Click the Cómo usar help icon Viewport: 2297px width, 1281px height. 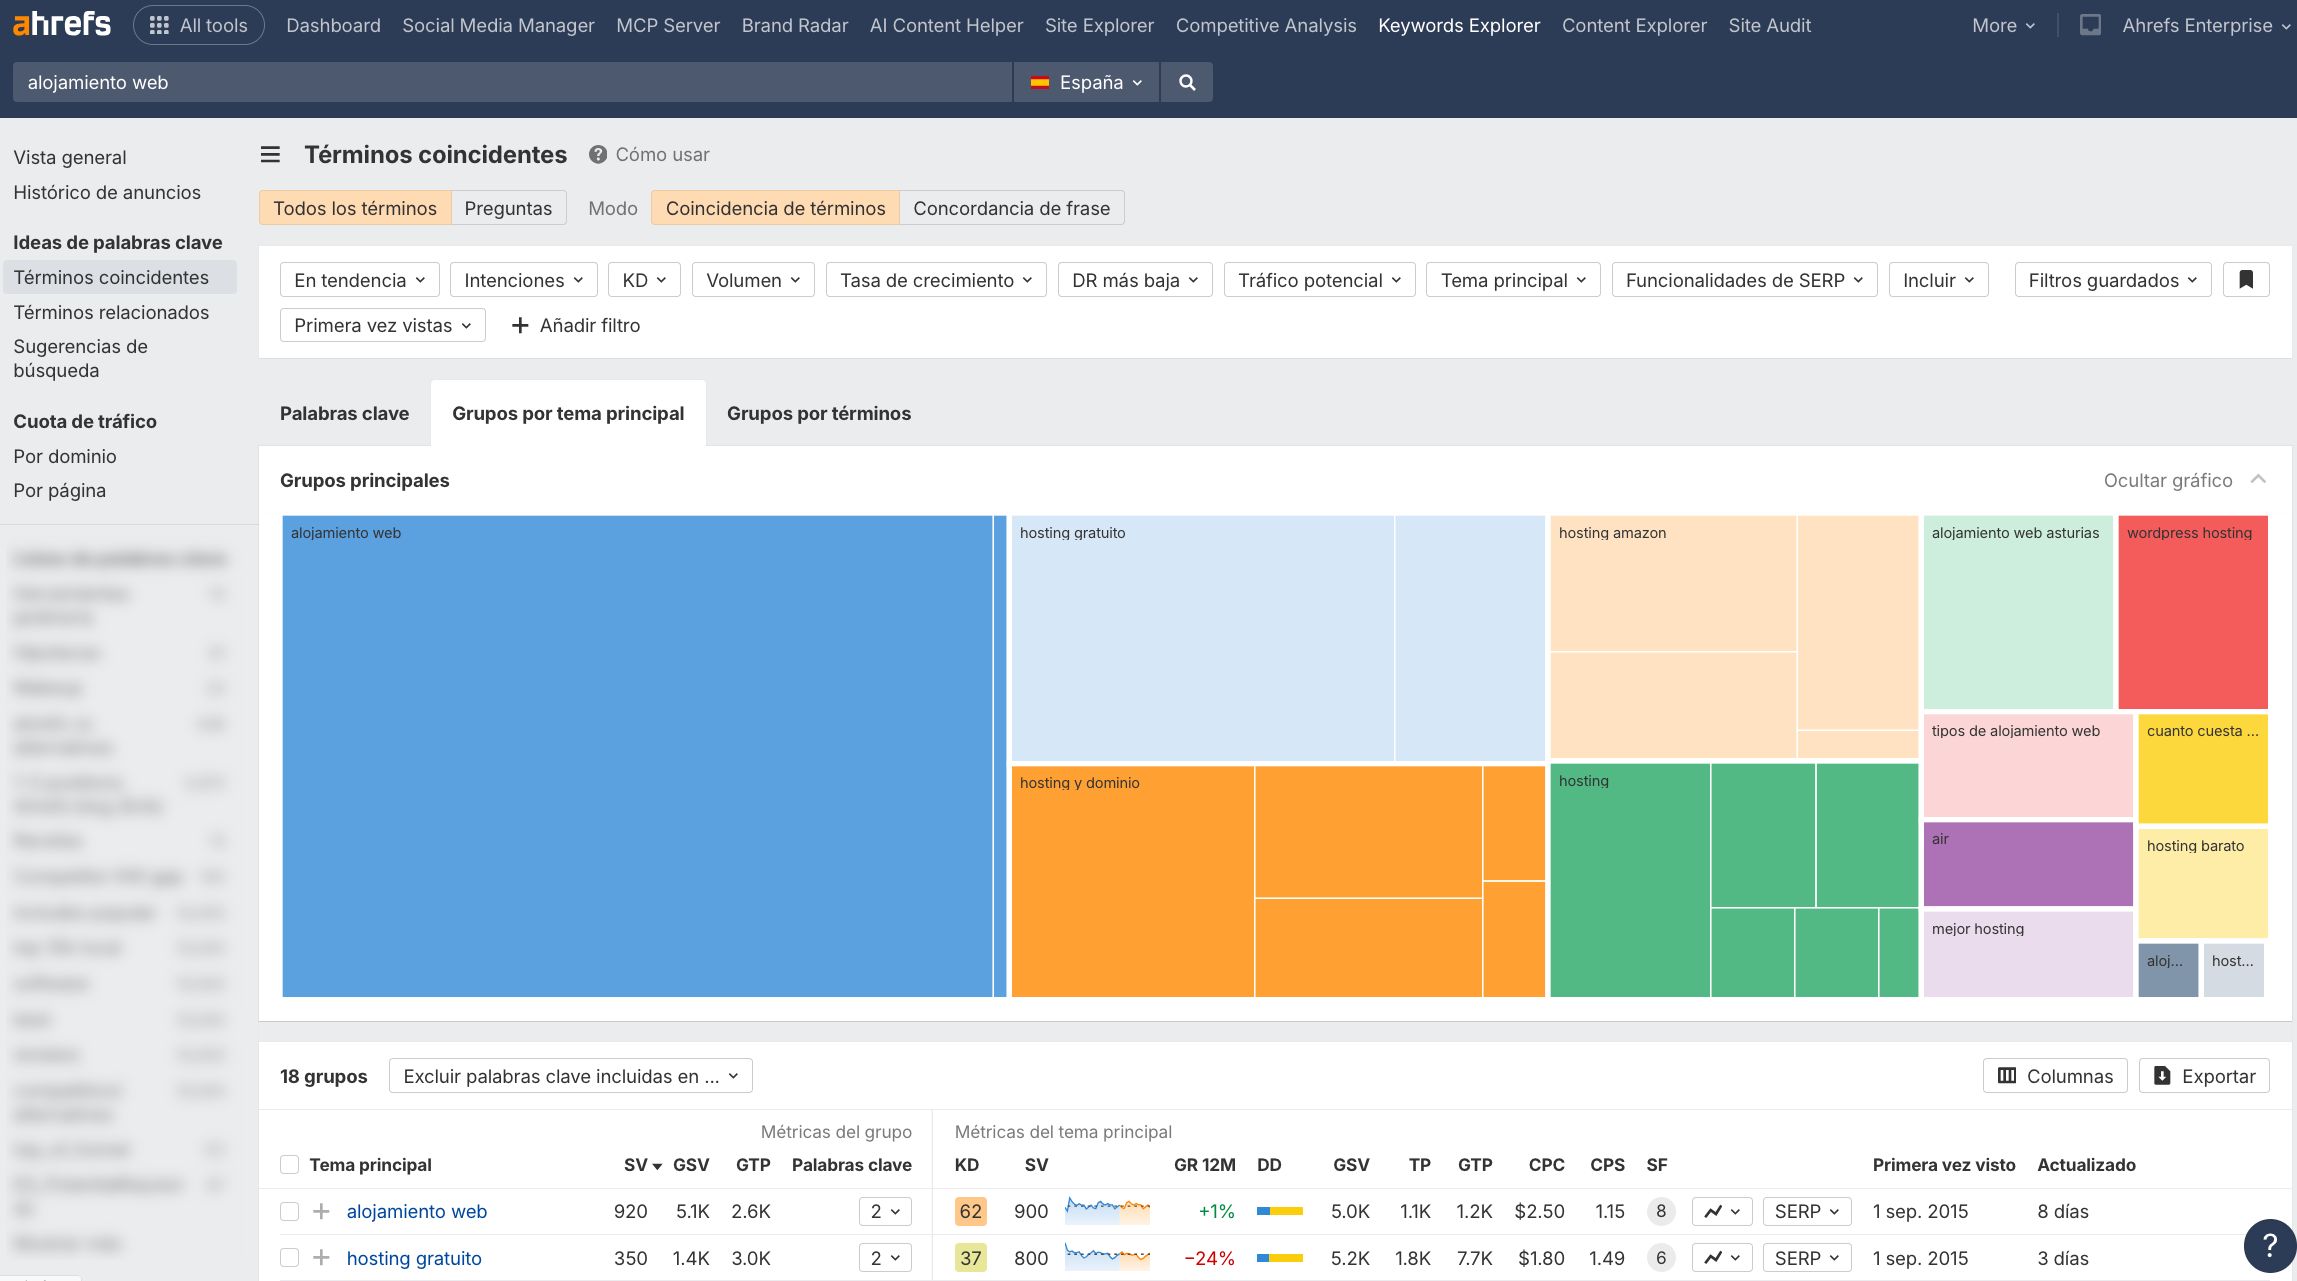(598, 155)
